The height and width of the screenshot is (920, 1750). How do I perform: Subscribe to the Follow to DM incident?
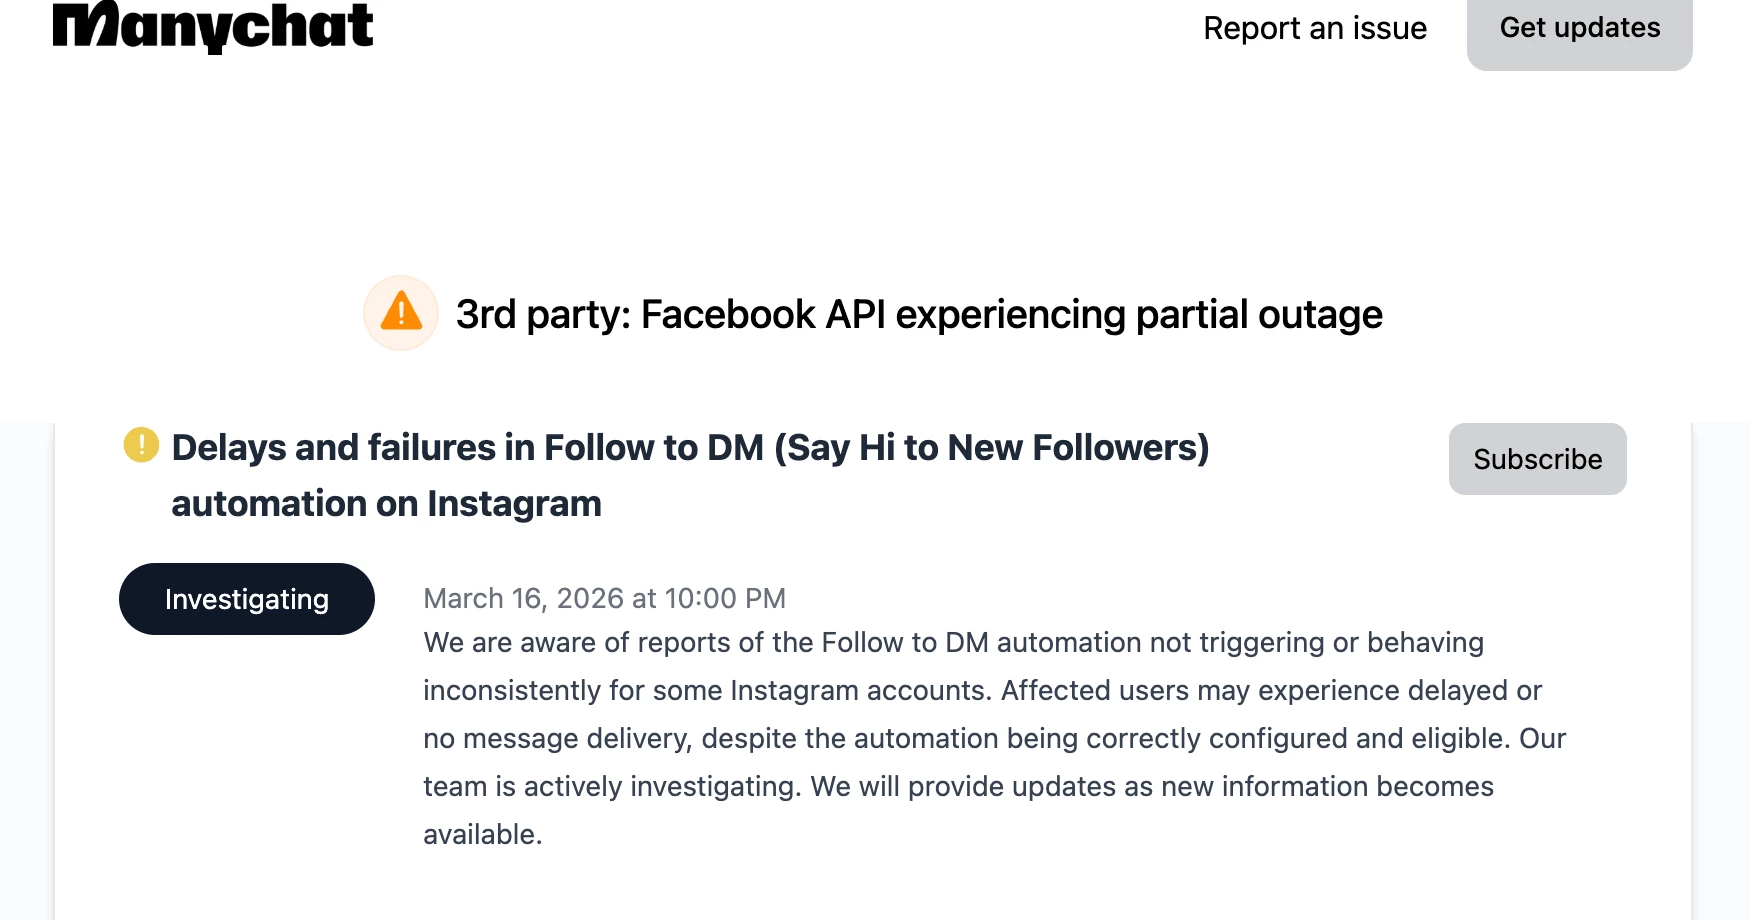1536,459
